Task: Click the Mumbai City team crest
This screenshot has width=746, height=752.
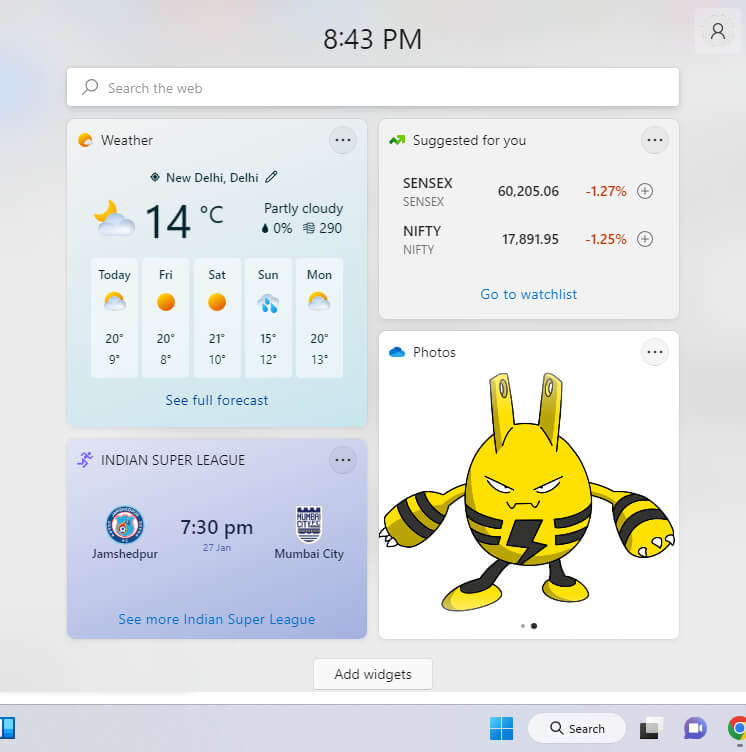Action: click(308, 525)
